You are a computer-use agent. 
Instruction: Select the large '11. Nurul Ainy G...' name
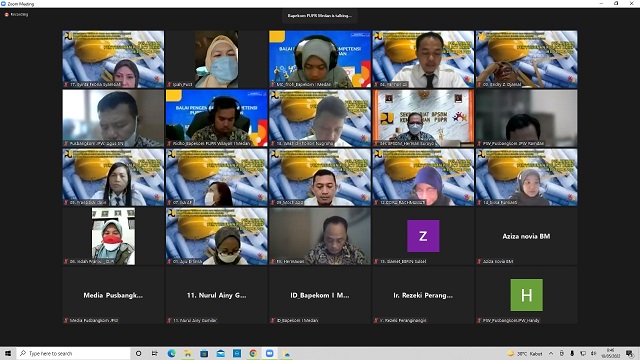point(216,295)
